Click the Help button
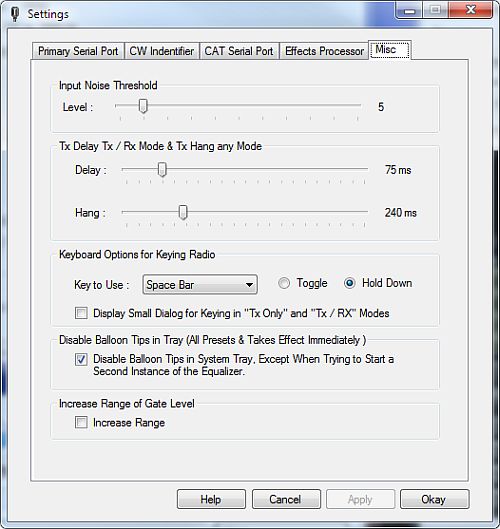500x529 pixels. (x=211, y=499)
